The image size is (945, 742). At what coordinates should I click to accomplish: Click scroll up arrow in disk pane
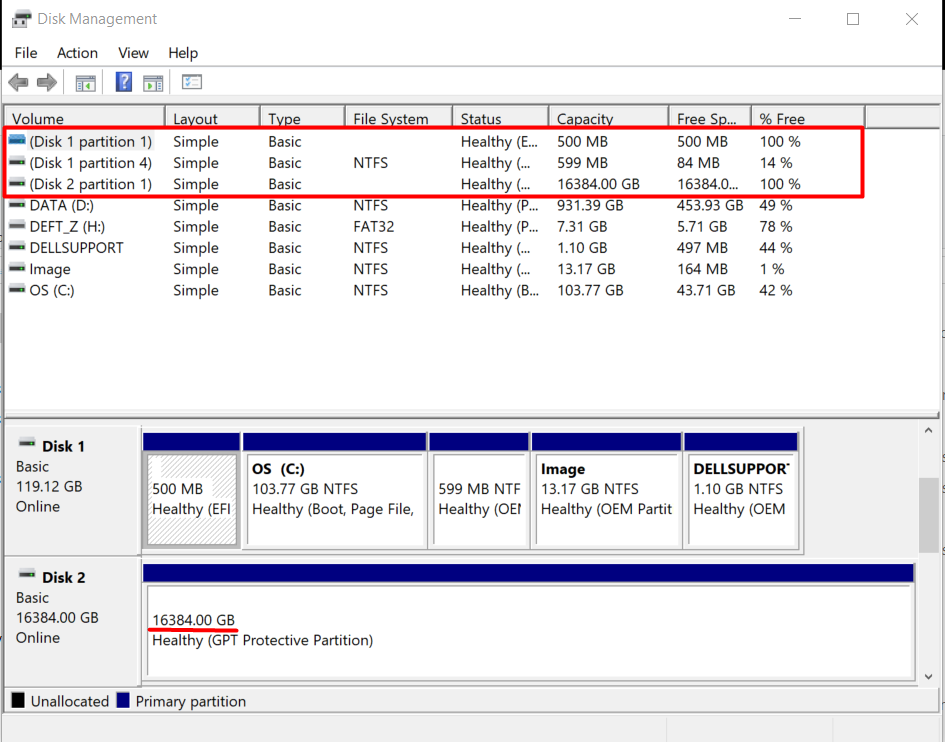(928, 430)
